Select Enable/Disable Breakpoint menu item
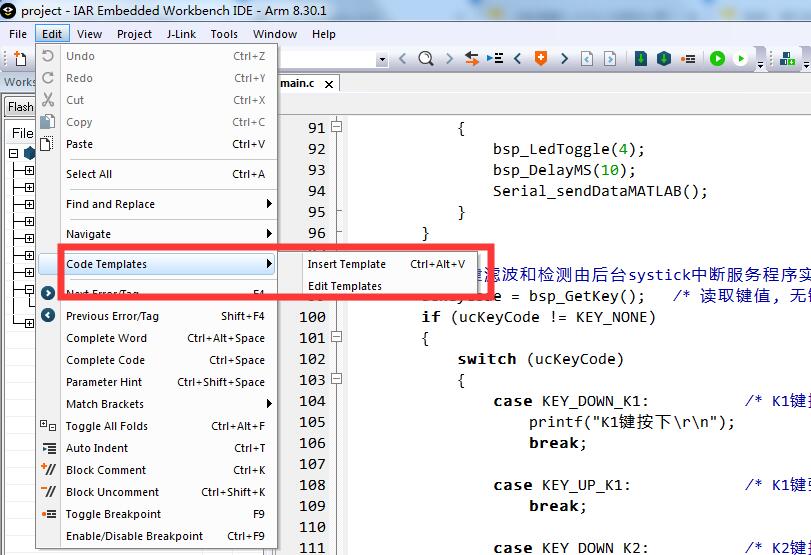The image size is (811, 555). (157, 536)
